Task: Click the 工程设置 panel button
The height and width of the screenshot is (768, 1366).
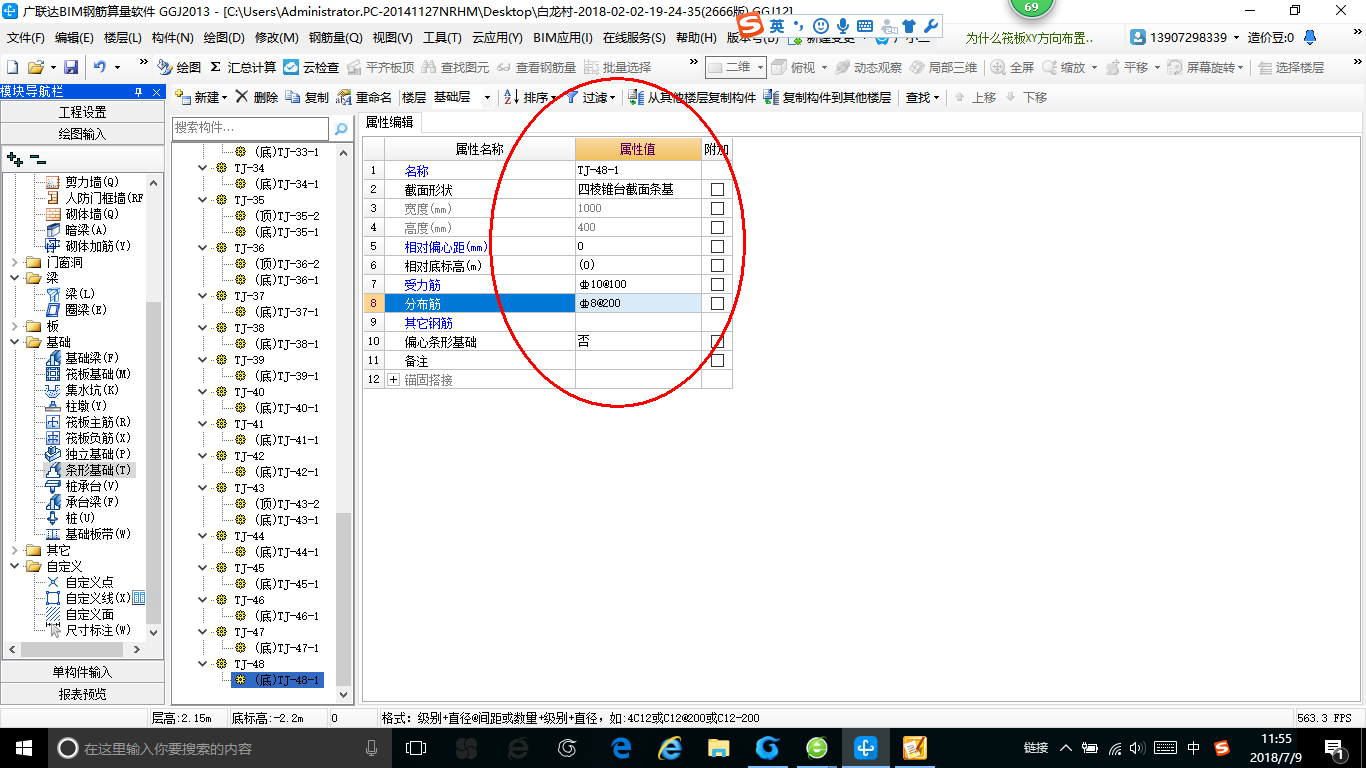Action: point(82,112)
